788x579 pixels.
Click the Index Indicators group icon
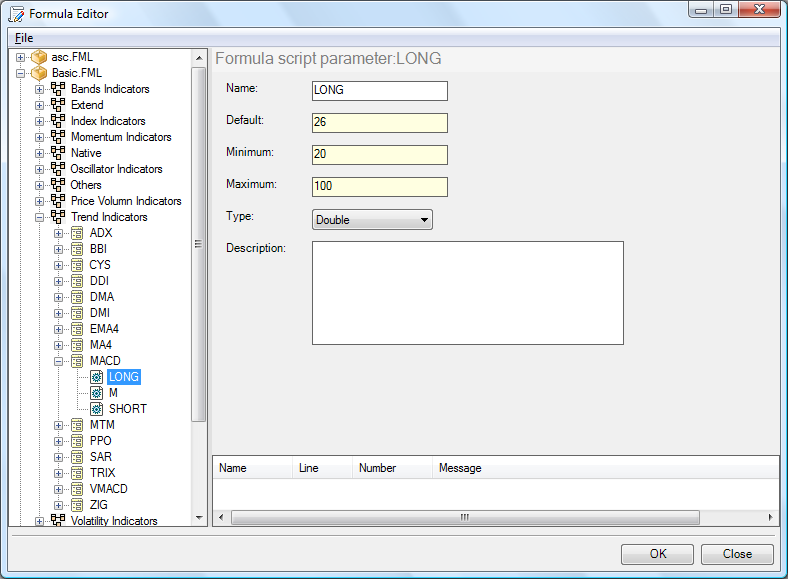[x=58, y=121]
